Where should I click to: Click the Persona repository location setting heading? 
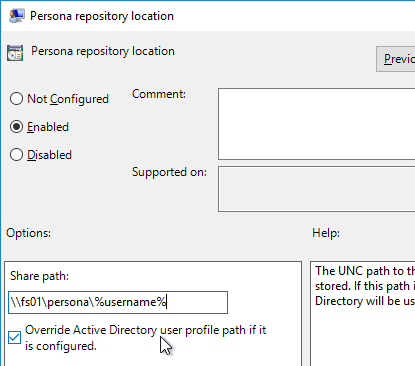(103, 51)
